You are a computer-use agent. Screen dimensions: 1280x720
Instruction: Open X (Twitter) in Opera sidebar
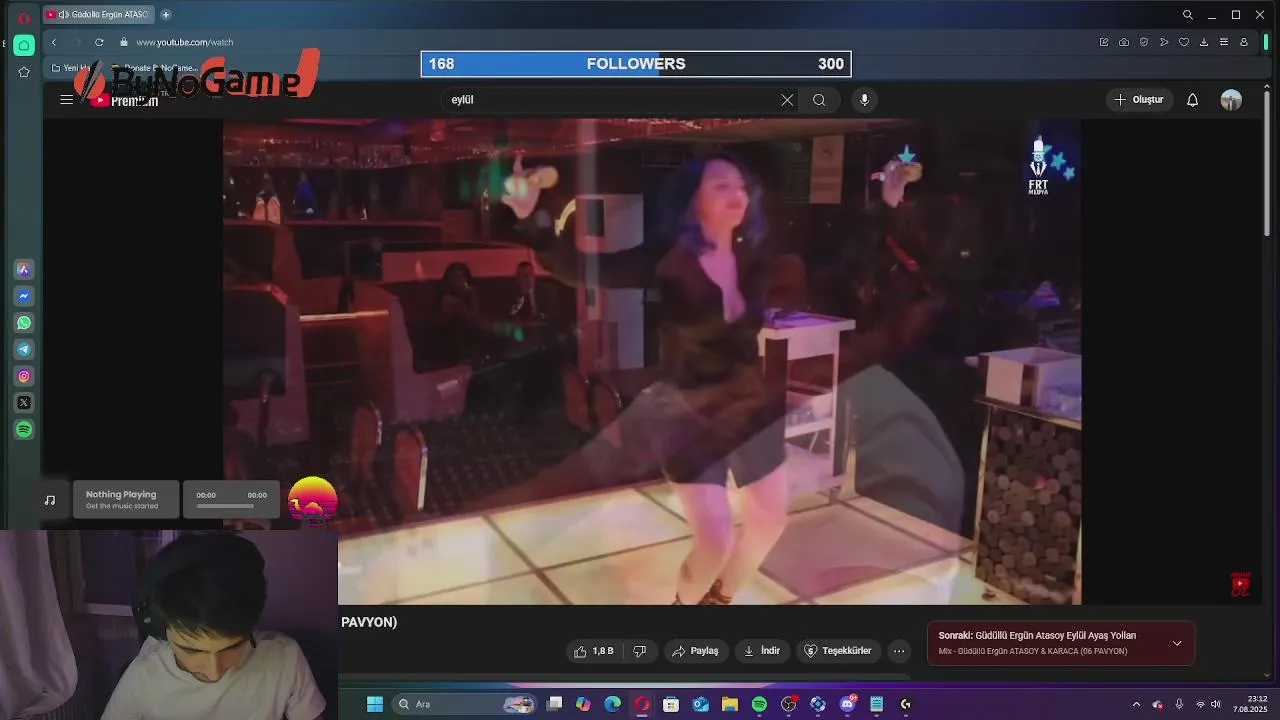point(24,403)
